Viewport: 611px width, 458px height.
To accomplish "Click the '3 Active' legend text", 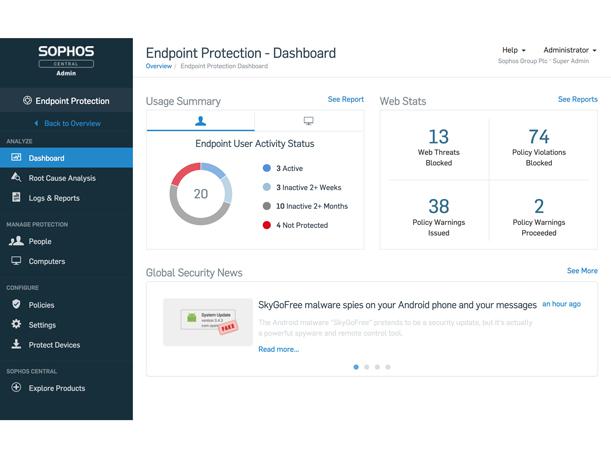I will pos(290,168).
